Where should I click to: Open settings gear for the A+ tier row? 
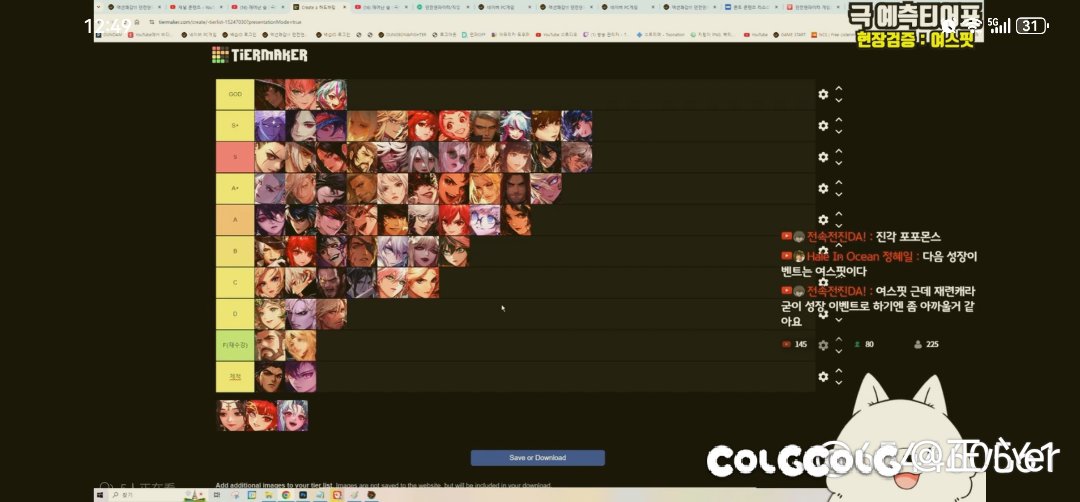click(x=823, y=189)
